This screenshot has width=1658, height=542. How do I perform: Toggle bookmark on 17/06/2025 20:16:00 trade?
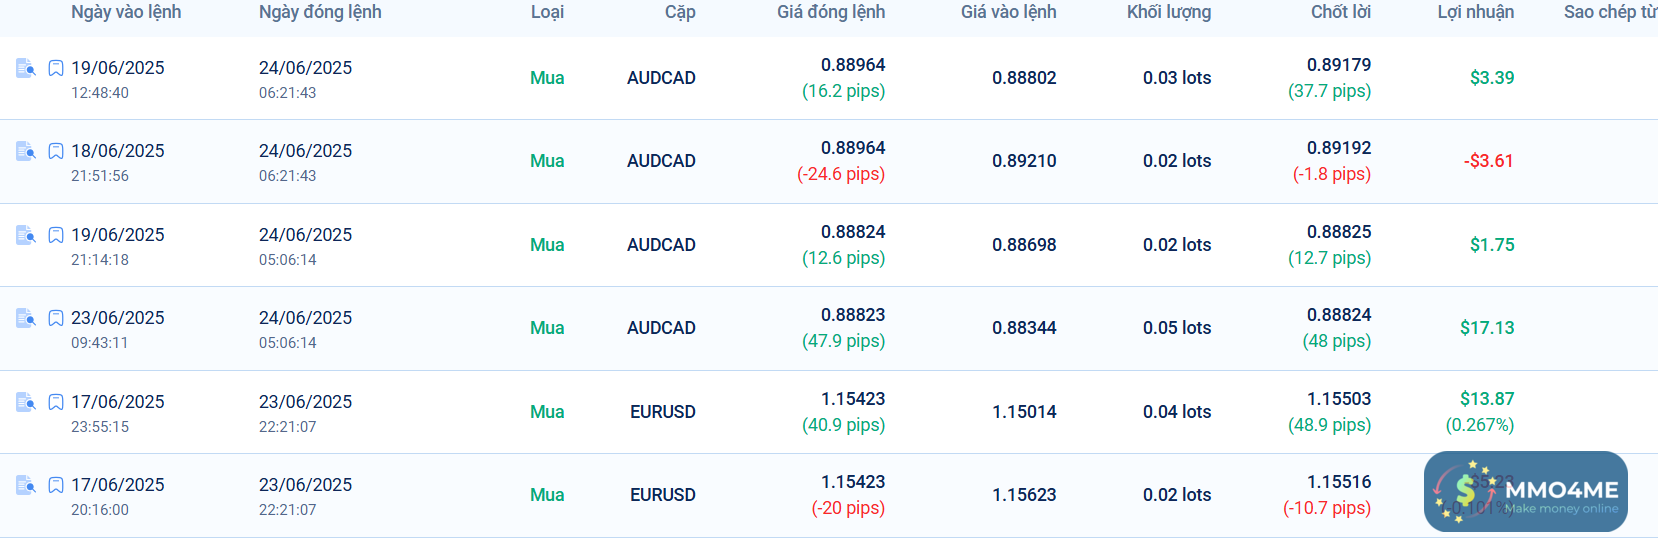56,485
